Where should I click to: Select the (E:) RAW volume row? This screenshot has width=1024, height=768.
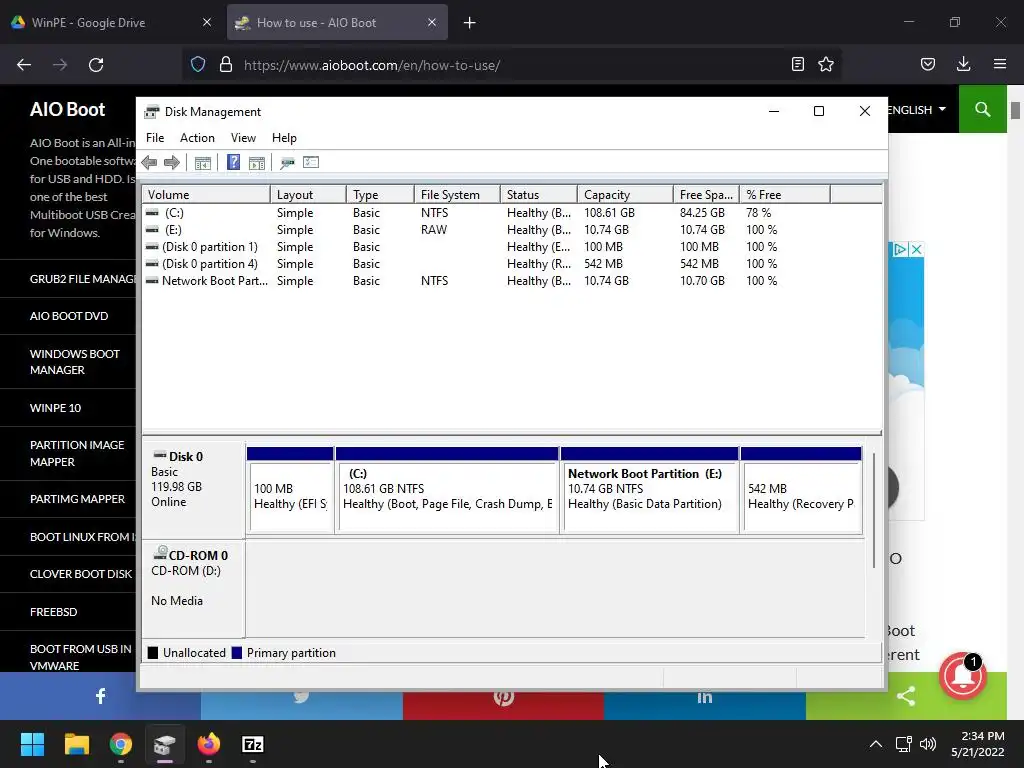(512, 230)
